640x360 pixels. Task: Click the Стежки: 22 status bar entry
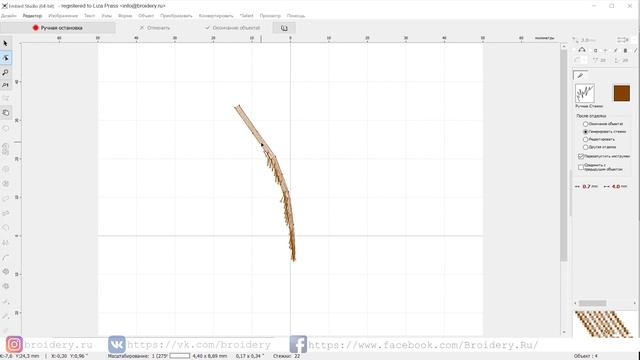click(287, 356)
